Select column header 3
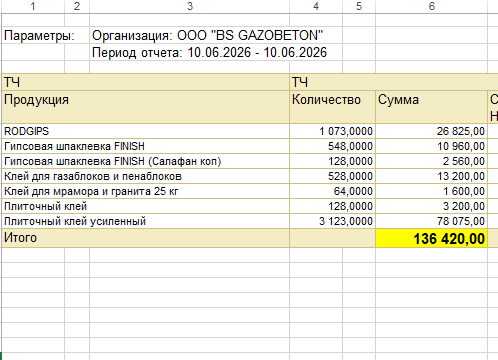 tap(189, 6)
